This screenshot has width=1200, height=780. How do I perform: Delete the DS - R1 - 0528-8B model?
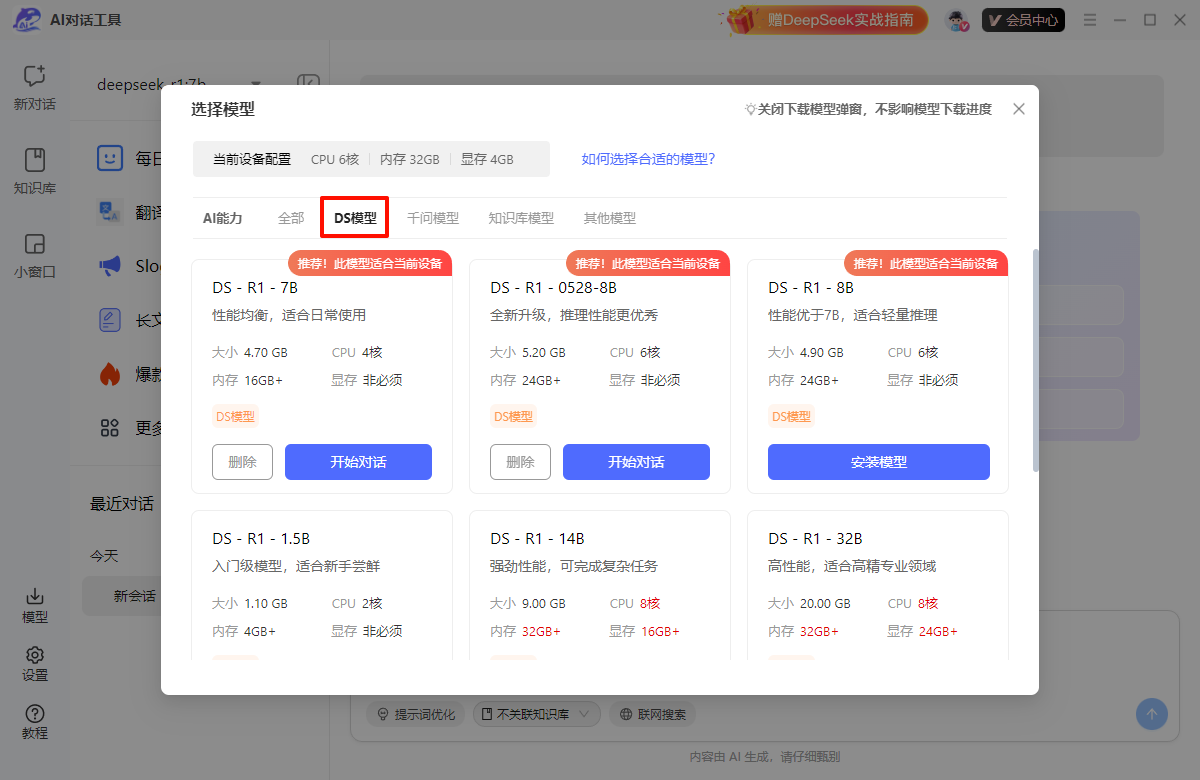520,462
